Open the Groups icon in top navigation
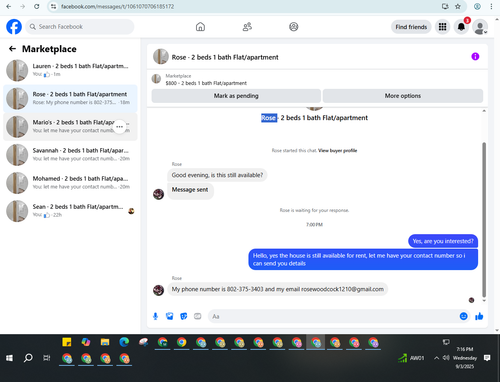The height and width of the screenshot is (382, 500). [294, 27]
